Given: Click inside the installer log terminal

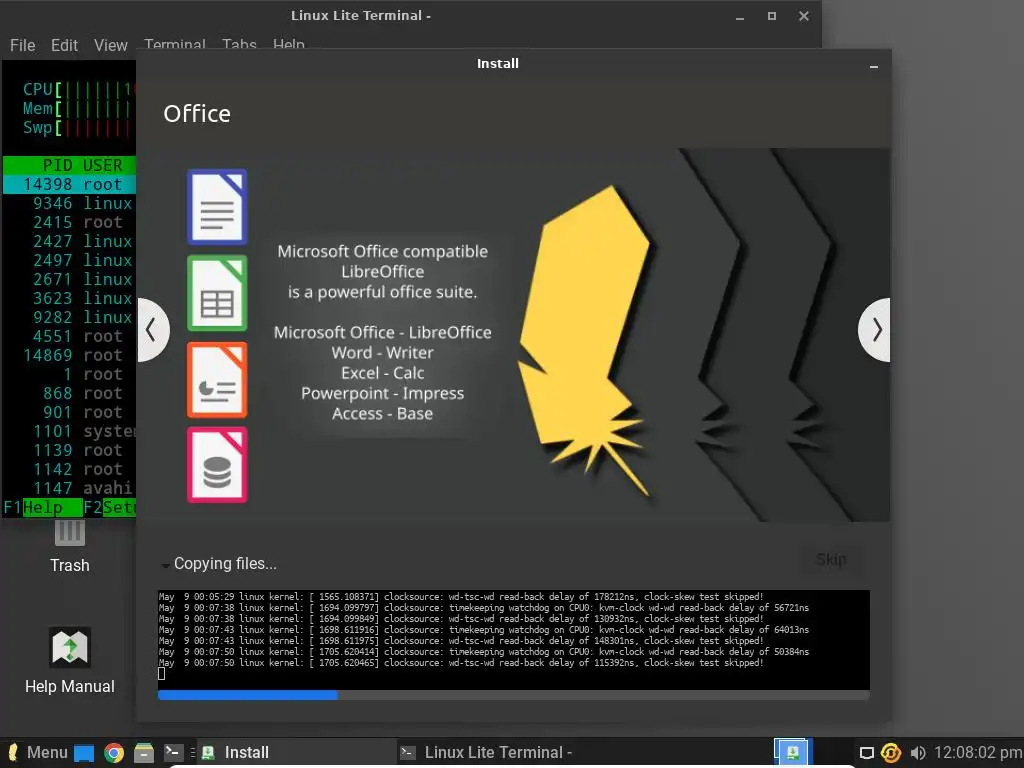Looking at the screenshot, I should tap(513, 639).
